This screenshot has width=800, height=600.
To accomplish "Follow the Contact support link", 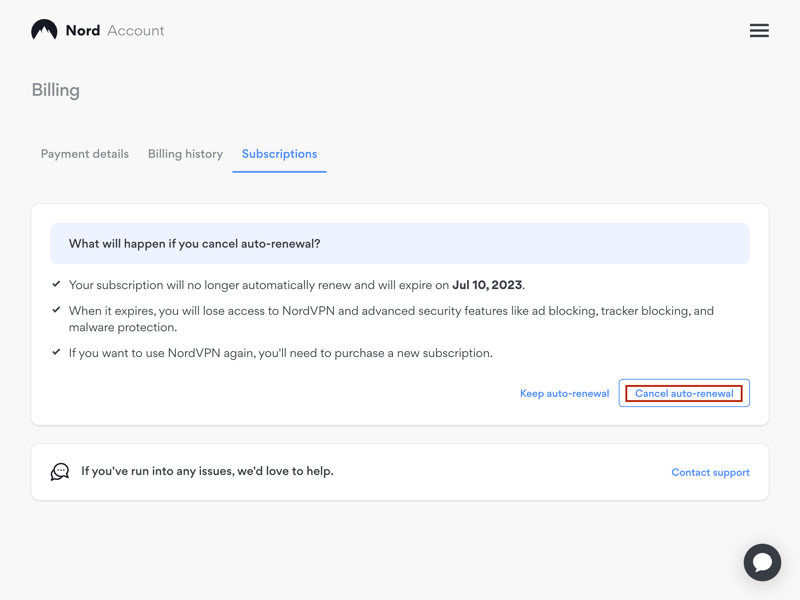I will [x=710, y=472].
